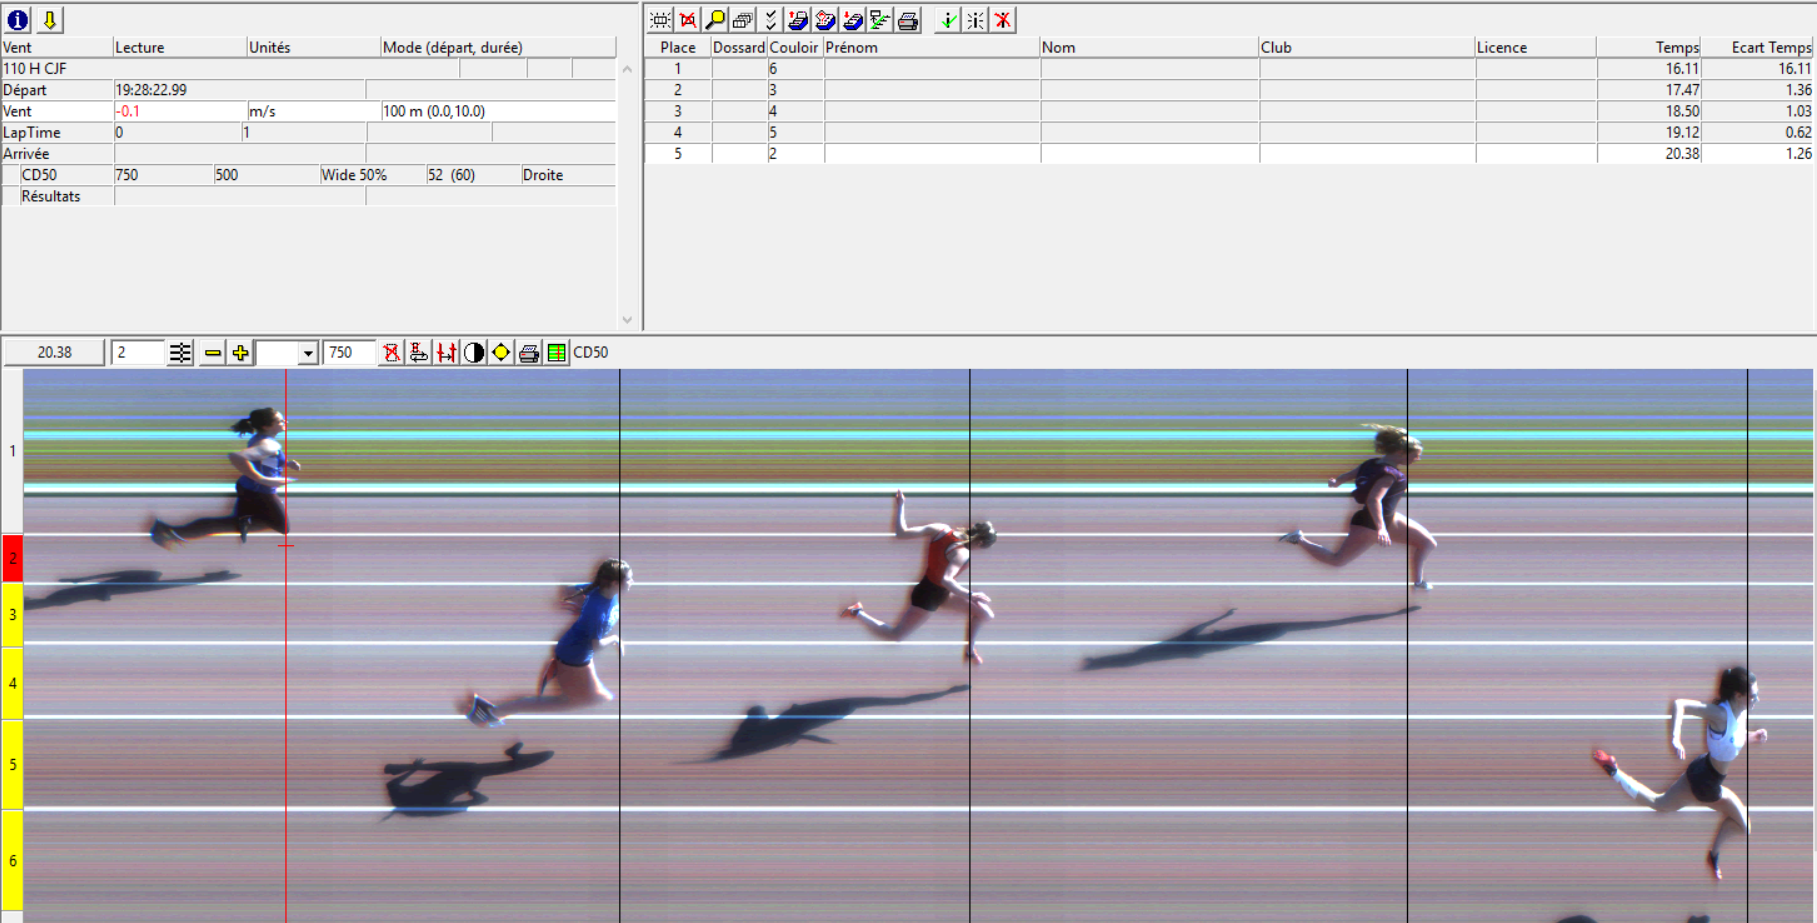The width and height of the screenshot is (1817, 923).
Task: Click the time readout button showing 20.38
Action: pos(54,352)
